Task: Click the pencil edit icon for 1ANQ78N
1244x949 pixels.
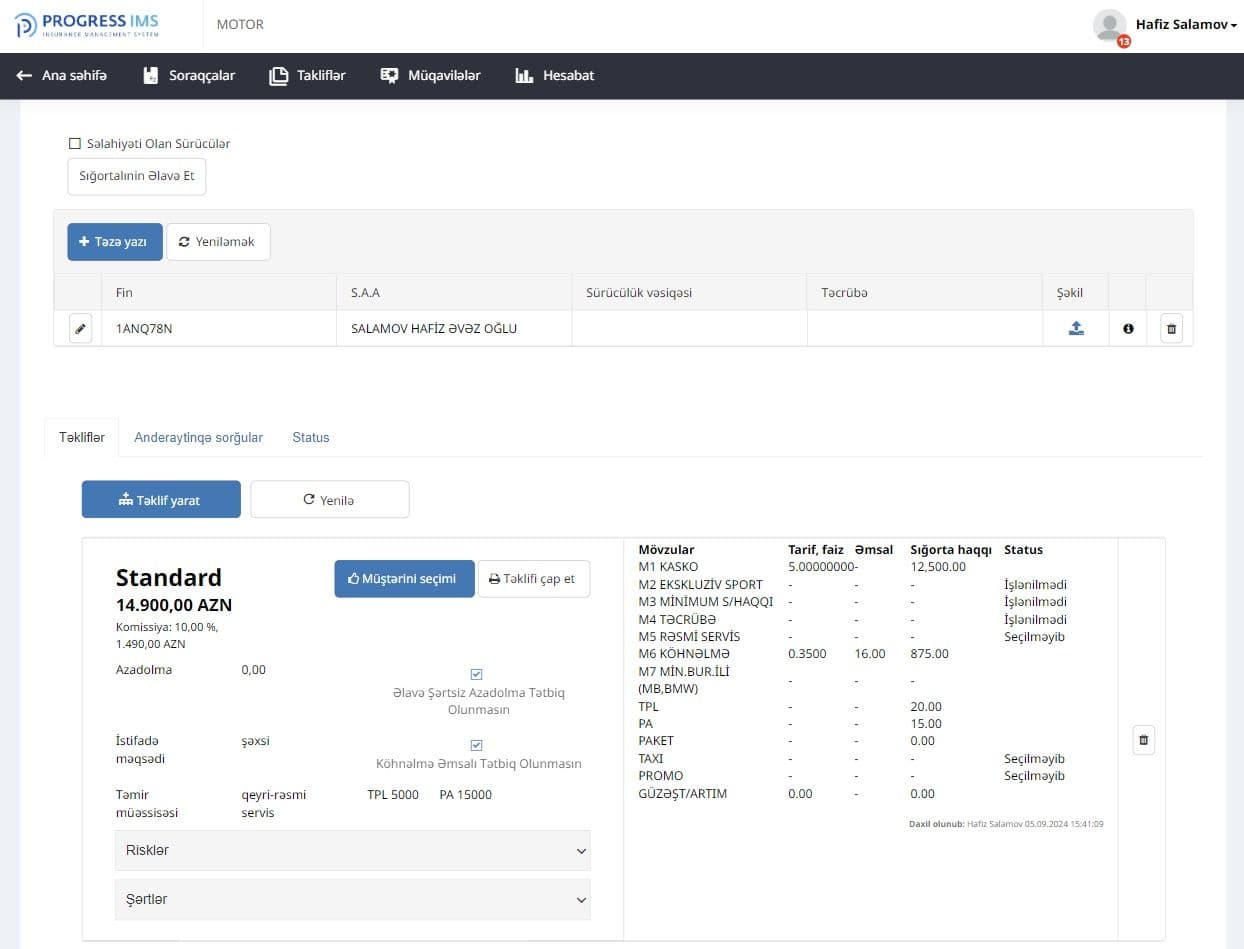Action: (81, 328)
